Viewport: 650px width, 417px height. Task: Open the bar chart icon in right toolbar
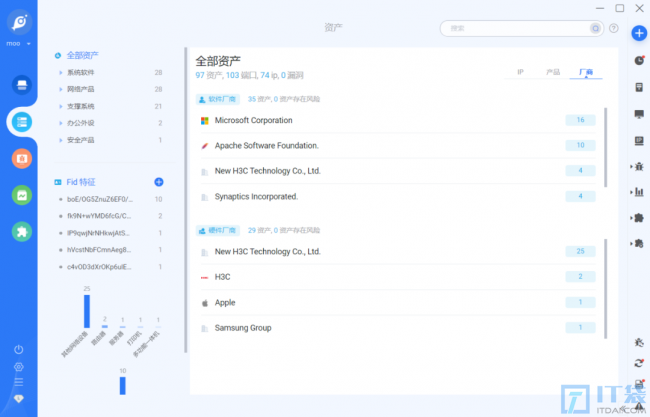[x=639, y=192]
